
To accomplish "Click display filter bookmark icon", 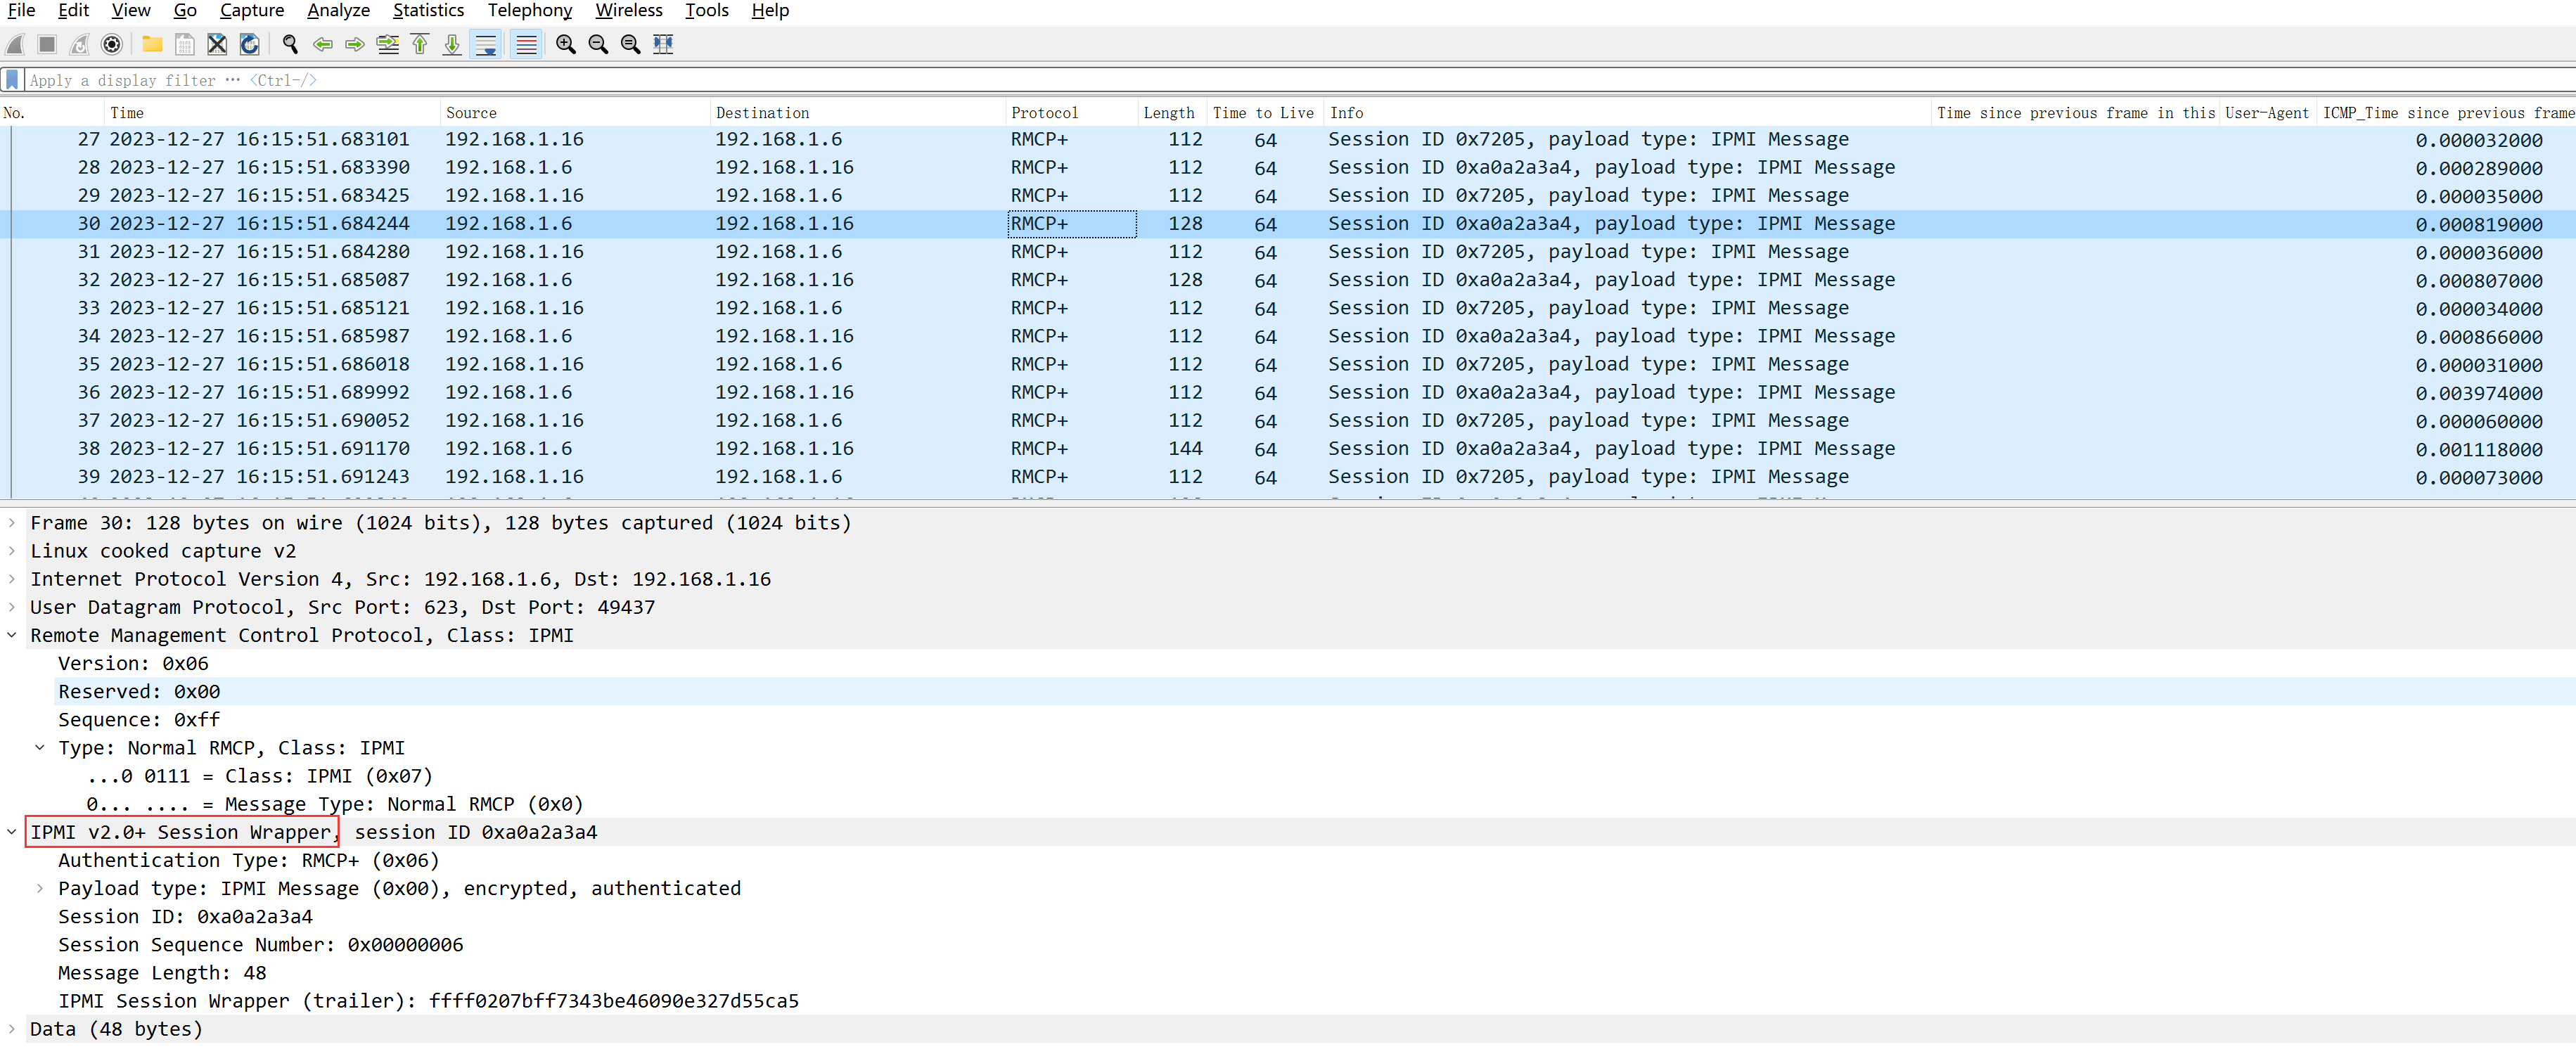I will pyautogui.click(x=12, y=80).
